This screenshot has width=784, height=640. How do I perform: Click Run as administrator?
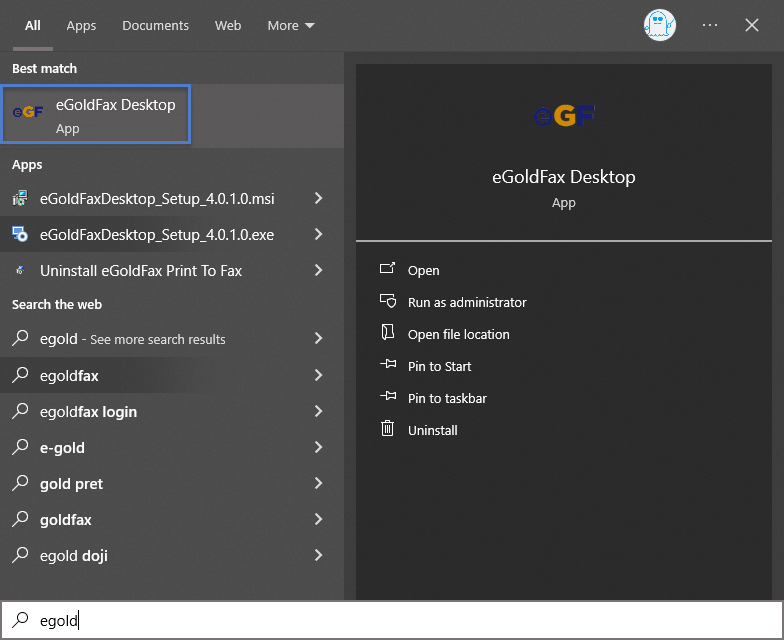tap(467, 302)
